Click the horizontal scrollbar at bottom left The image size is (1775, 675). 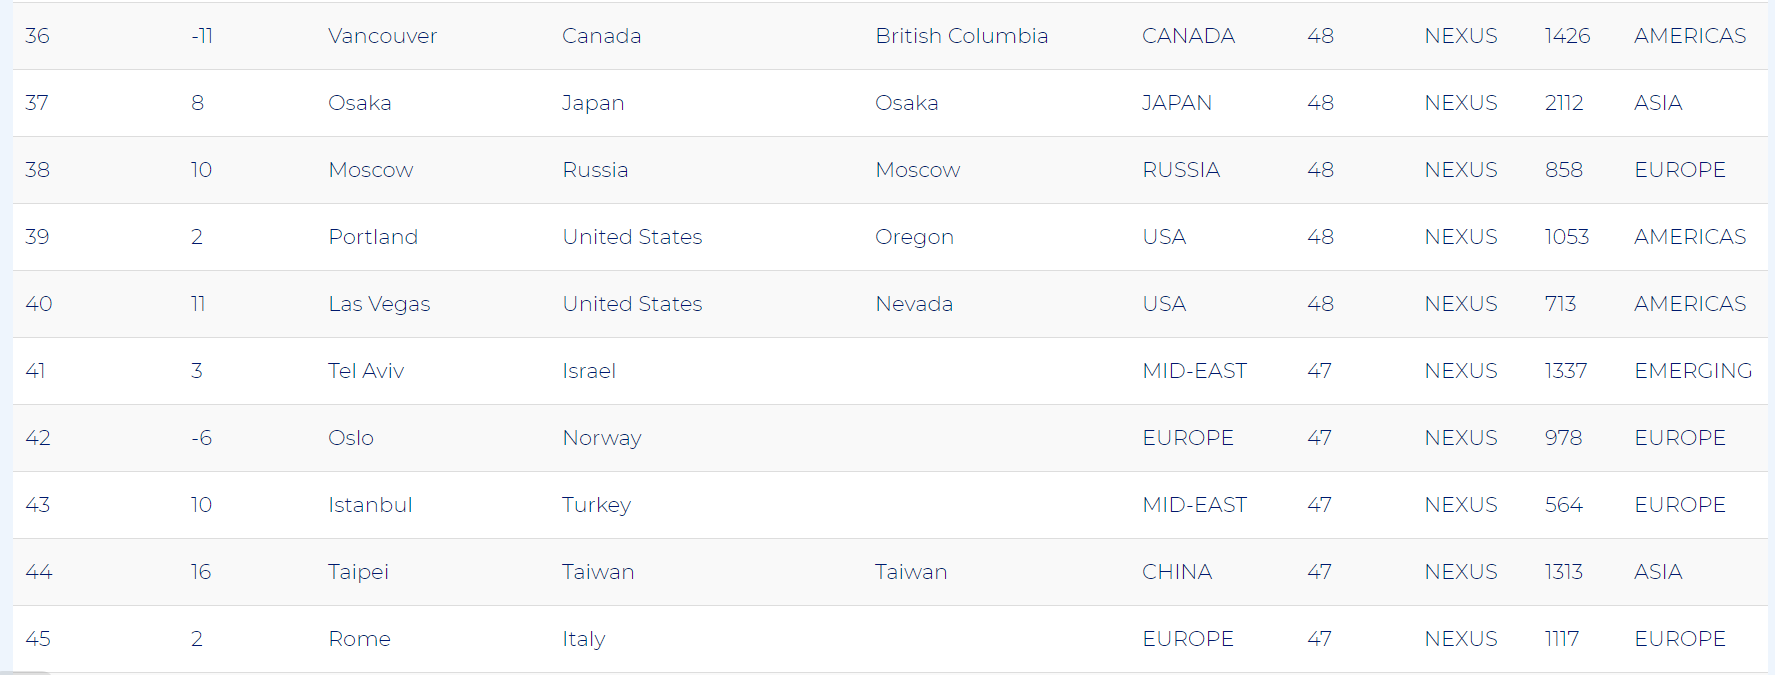25,673
